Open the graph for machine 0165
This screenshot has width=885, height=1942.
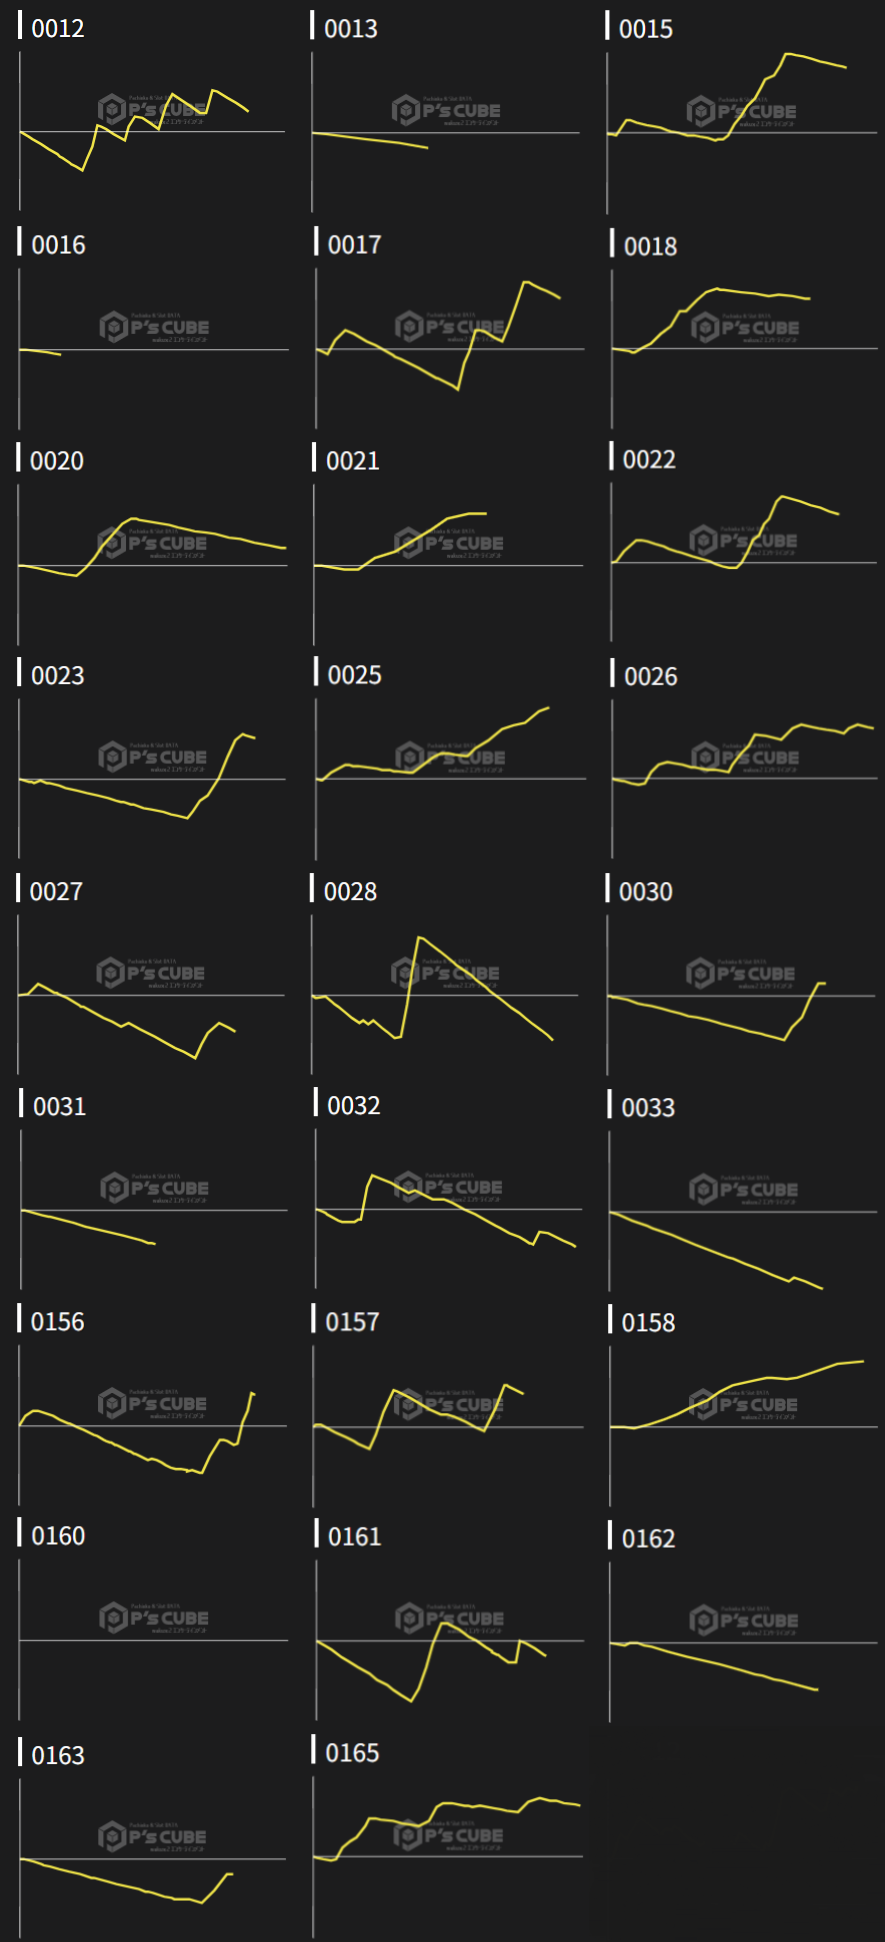(447, 1856)
